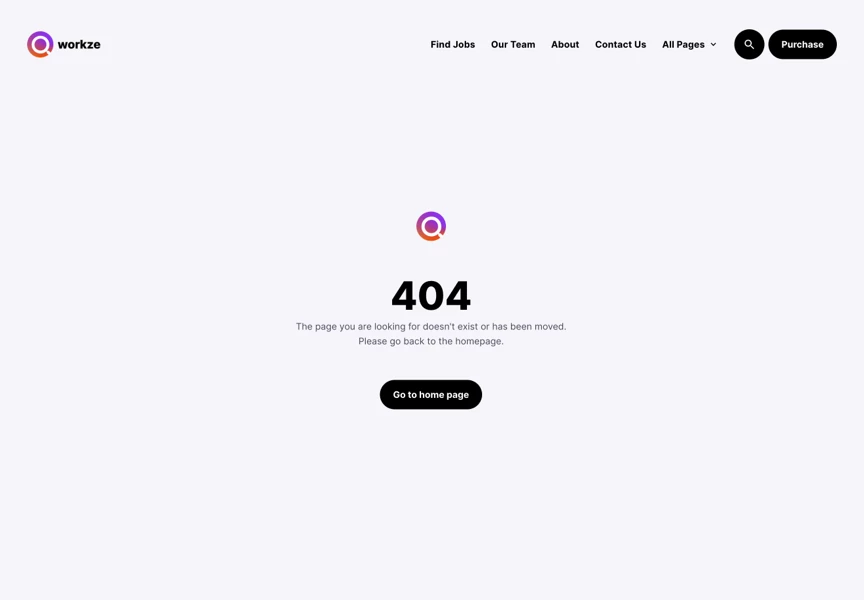864x600 pixels.
Task: Click the words 'The page' starting the message
Action: pyautogui.click(x=316, y=327)
